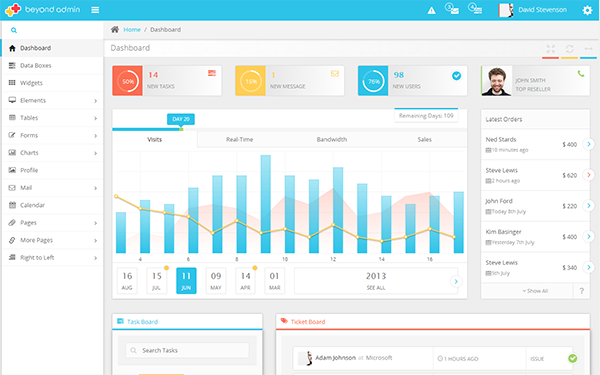Click the red header color bar
The image size is (600, 375).
pos(550,58)
